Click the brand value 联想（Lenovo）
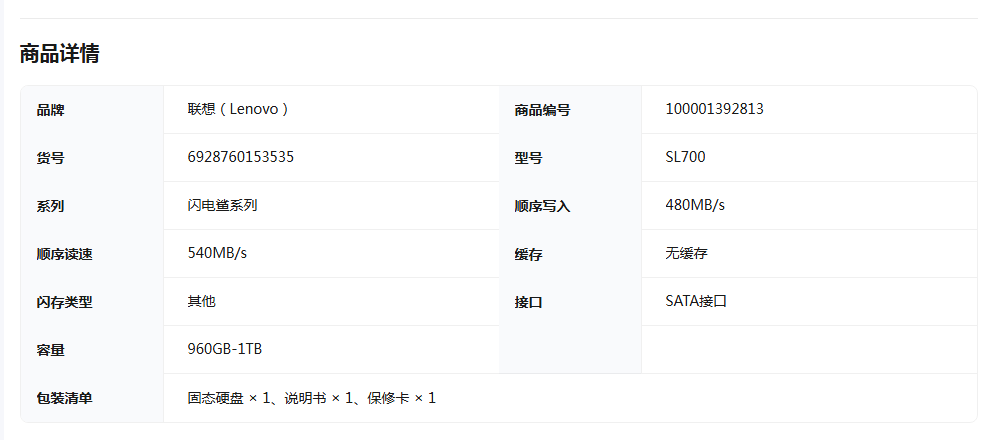The height and width of the screenshot is (440, 989). coord(238,109)
